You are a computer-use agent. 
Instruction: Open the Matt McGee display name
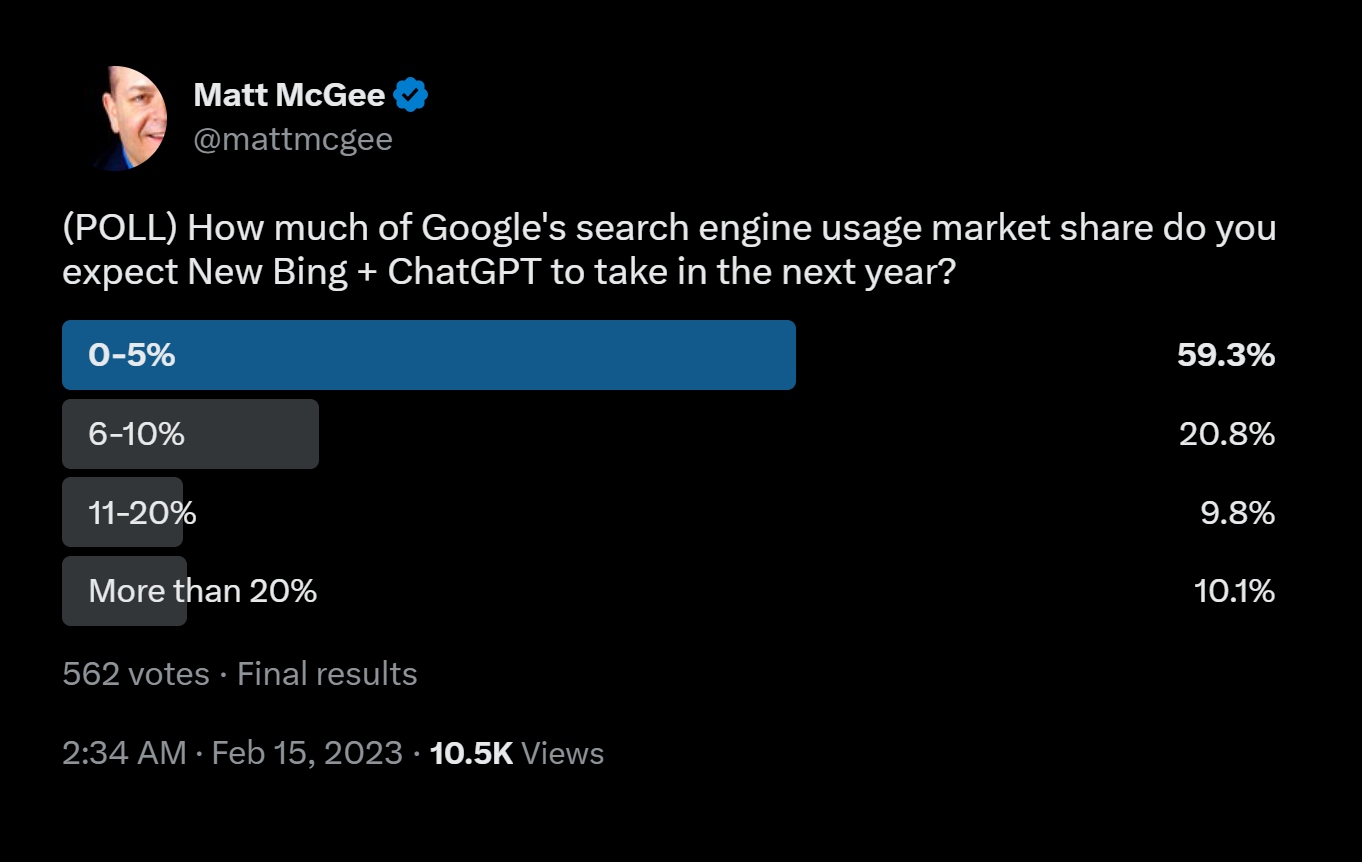point(289,95)
